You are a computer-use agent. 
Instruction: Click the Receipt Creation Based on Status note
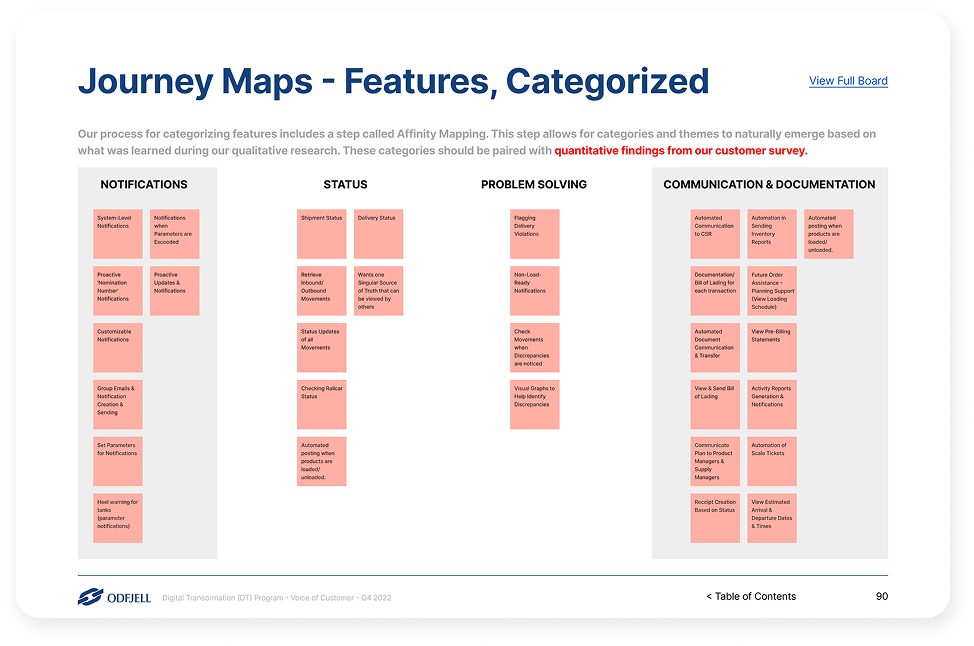pos(715,519)
